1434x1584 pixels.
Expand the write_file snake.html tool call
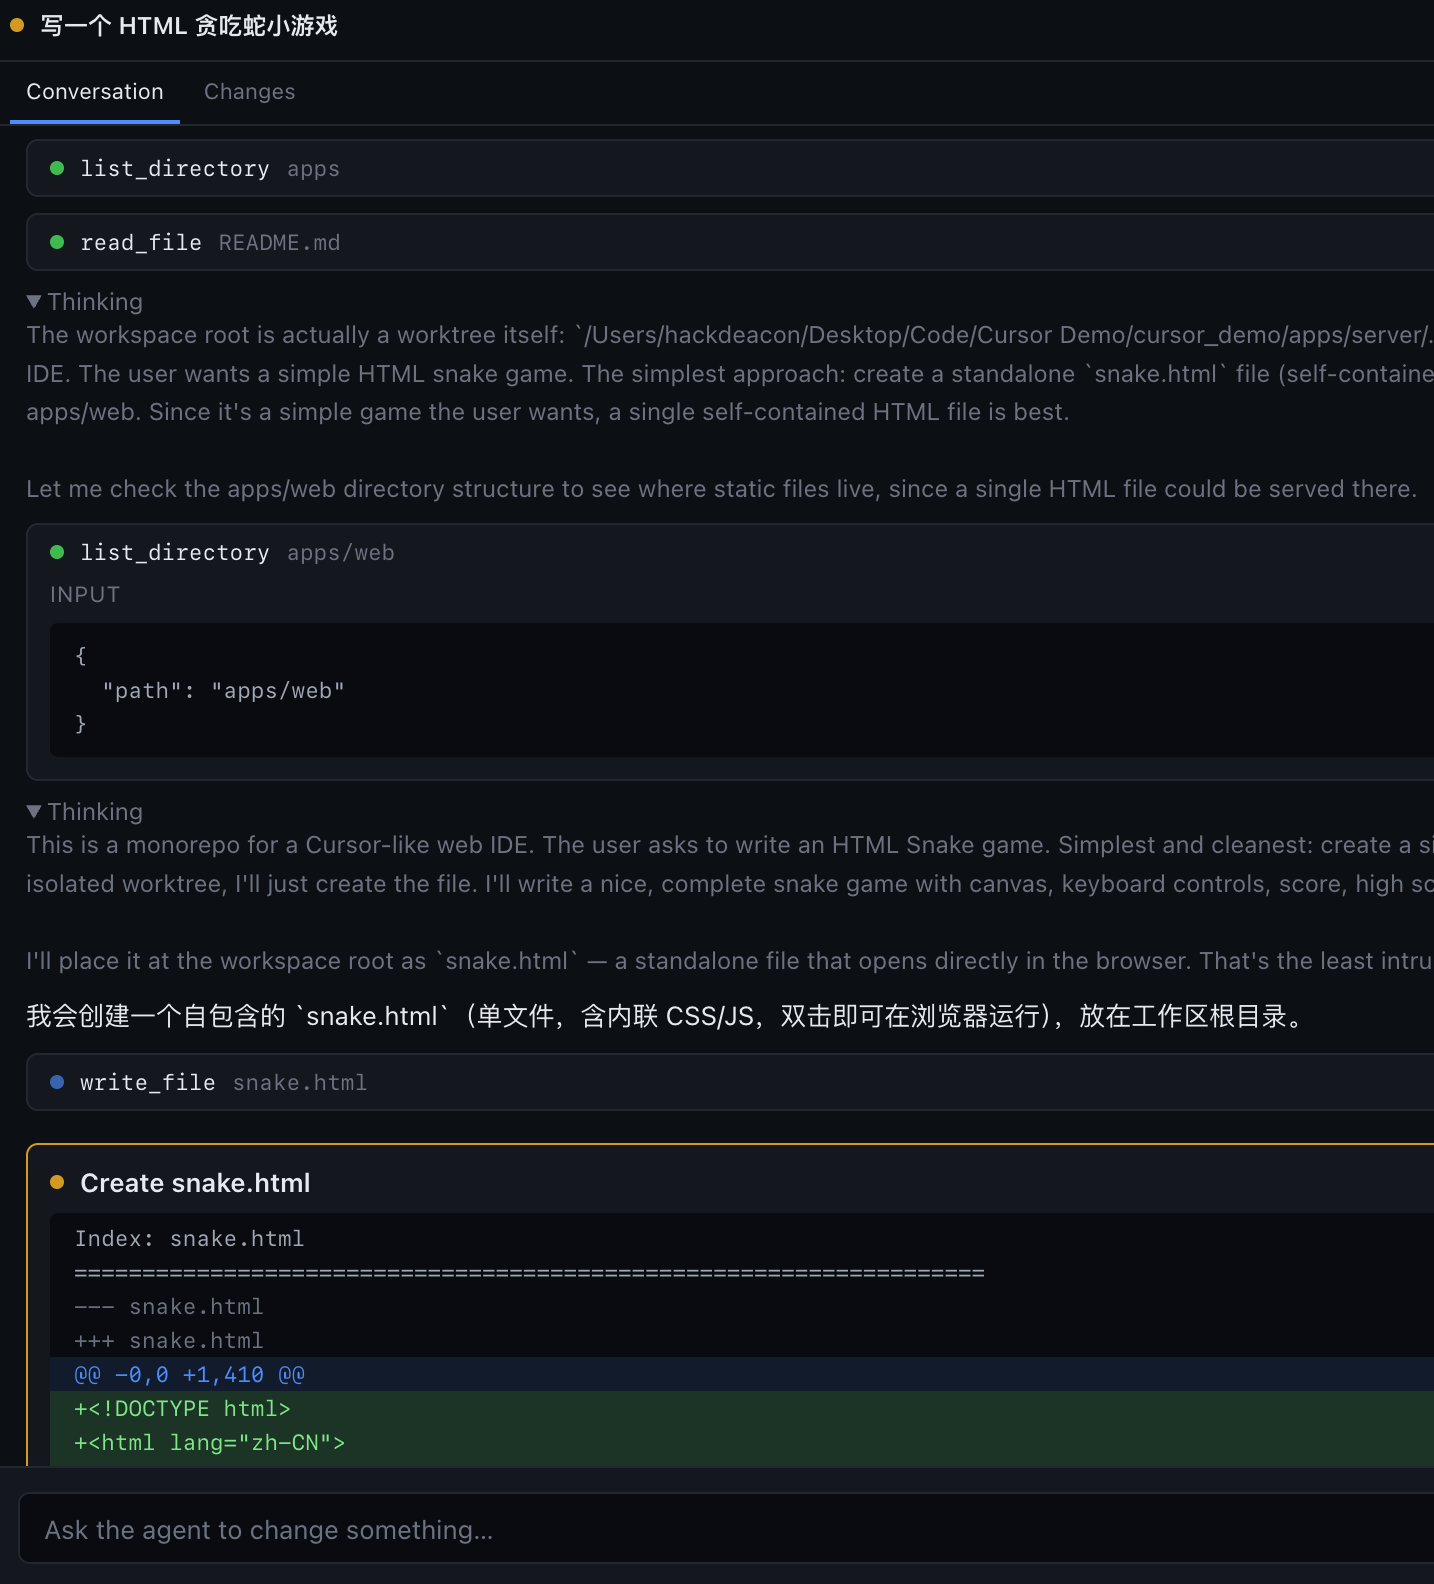coord(730,1082)
